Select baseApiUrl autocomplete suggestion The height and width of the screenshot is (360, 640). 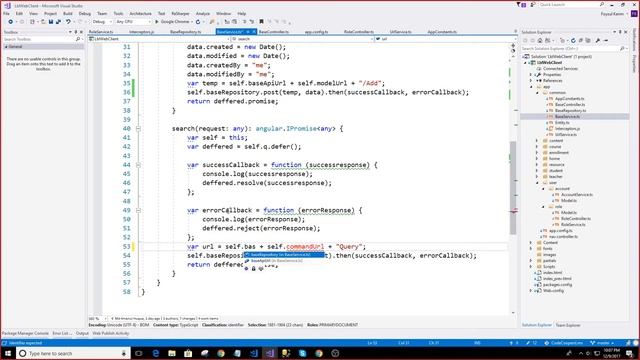tap(284, 261)
